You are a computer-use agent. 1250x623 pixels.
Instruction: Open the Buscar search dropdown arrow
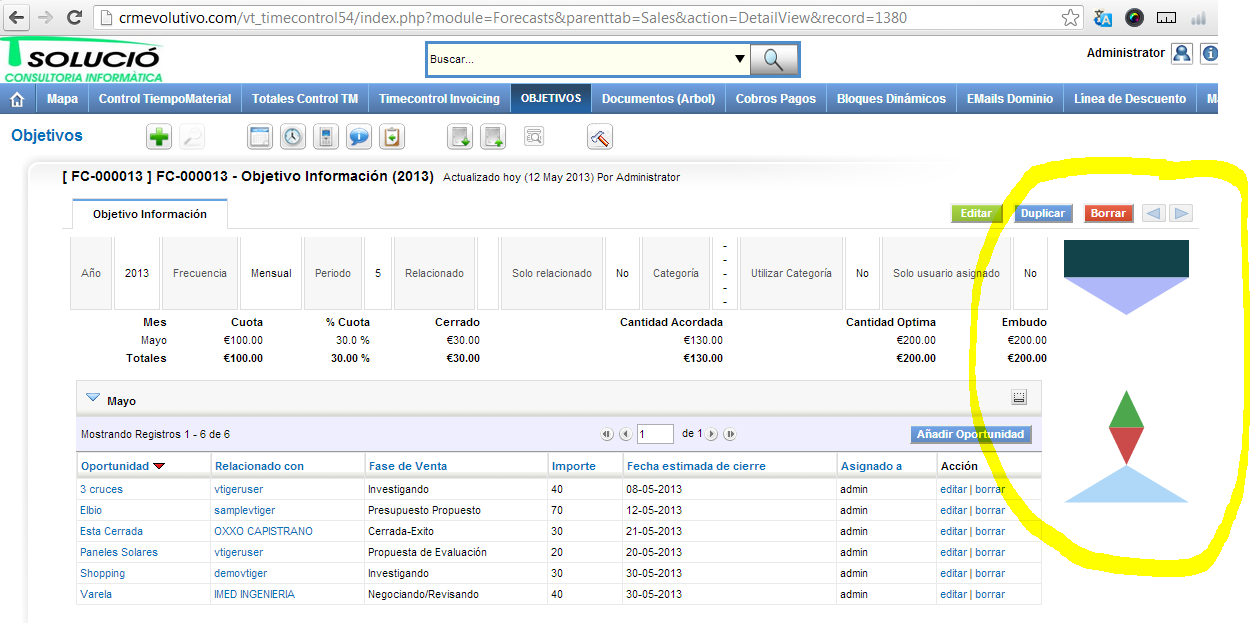click(740, 59)
